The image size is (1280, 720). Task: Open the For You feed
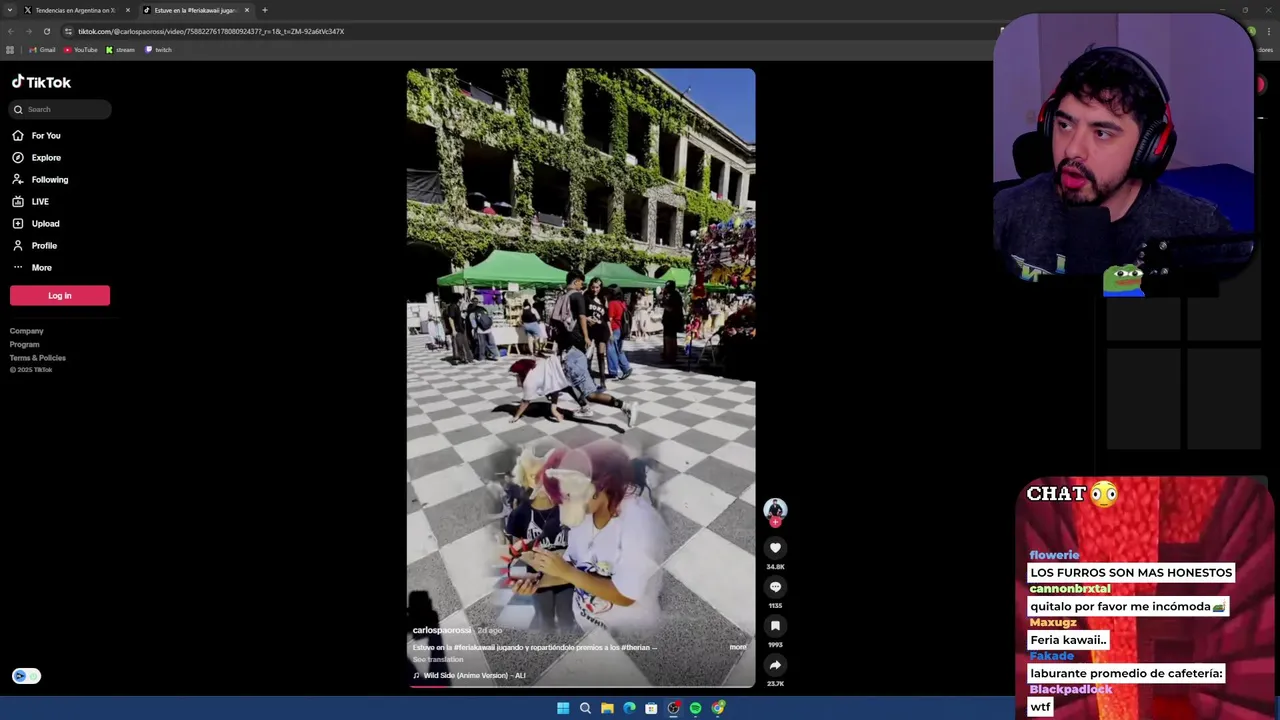point(37,135)
